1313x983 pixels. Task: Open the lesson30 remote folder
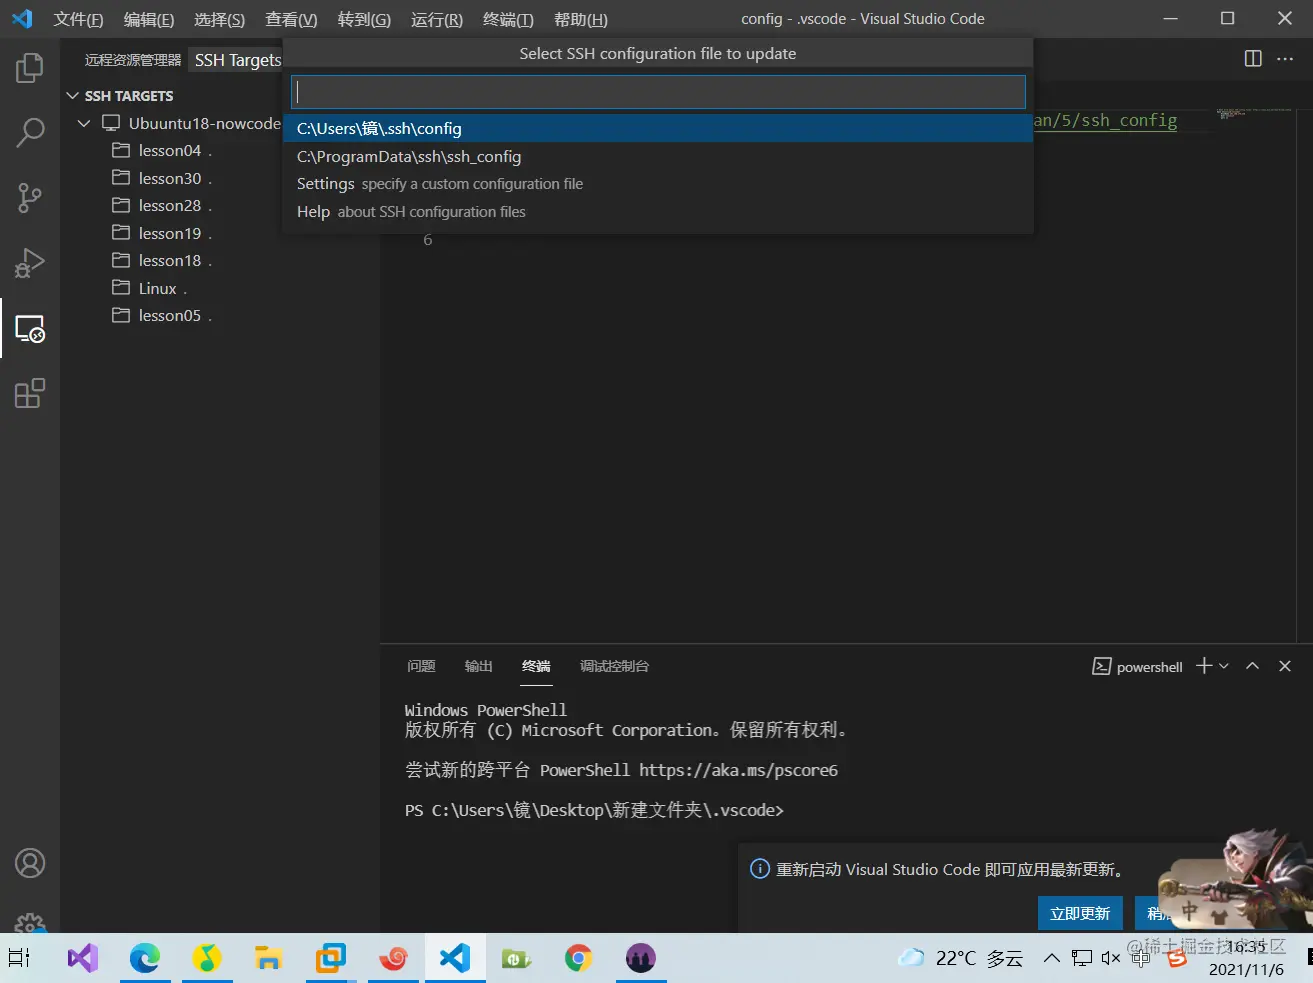click(x=170, y=178)
